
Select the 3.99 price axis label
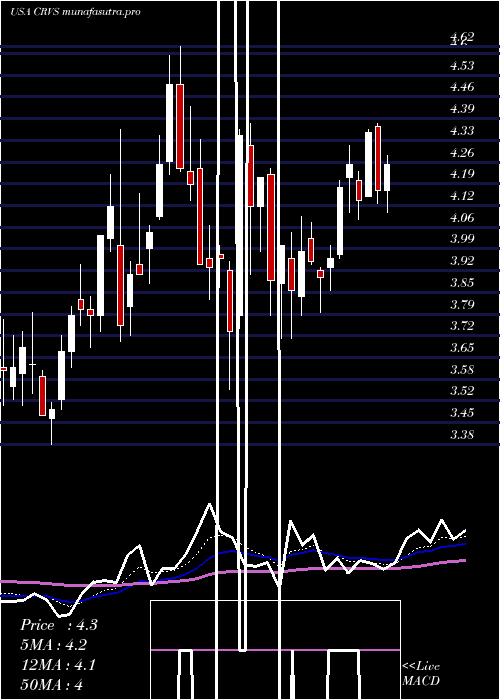point(462,239)
